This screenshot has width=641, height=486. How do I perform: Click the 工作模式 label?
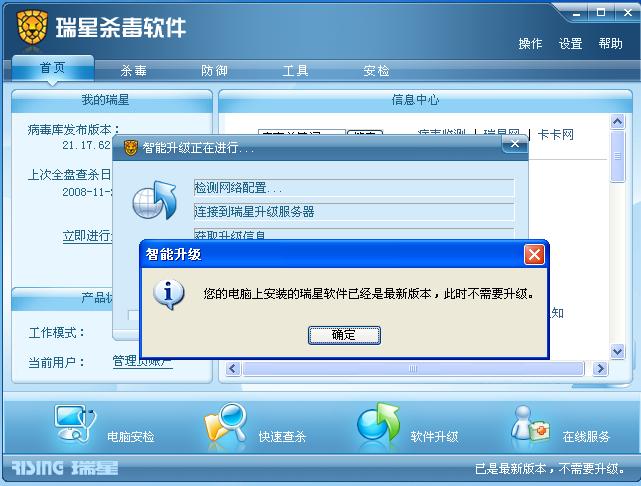click(56, 333)
